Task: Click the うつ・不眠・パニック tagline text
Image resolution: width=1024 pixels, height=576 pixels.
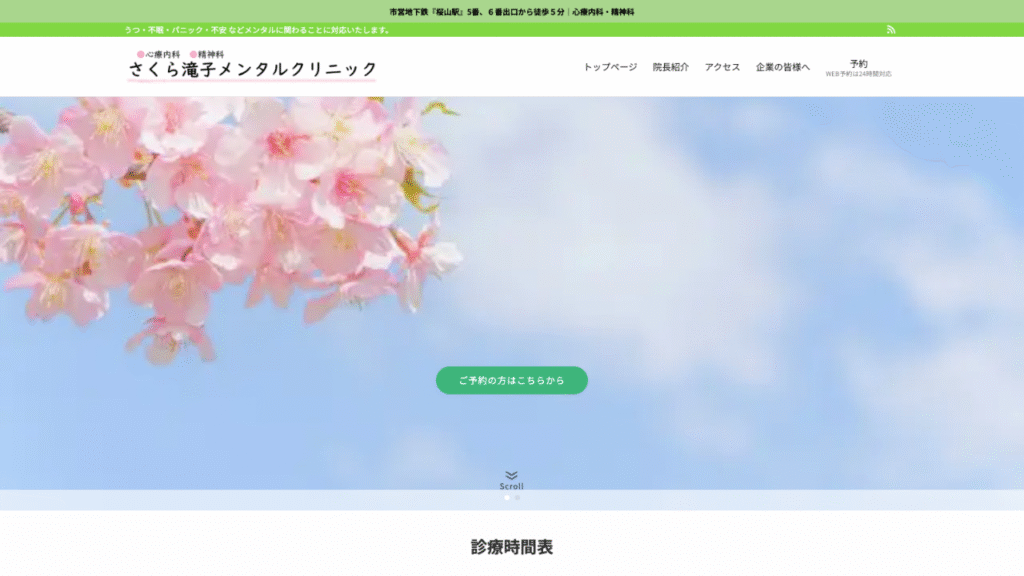Action: point(257,30)
